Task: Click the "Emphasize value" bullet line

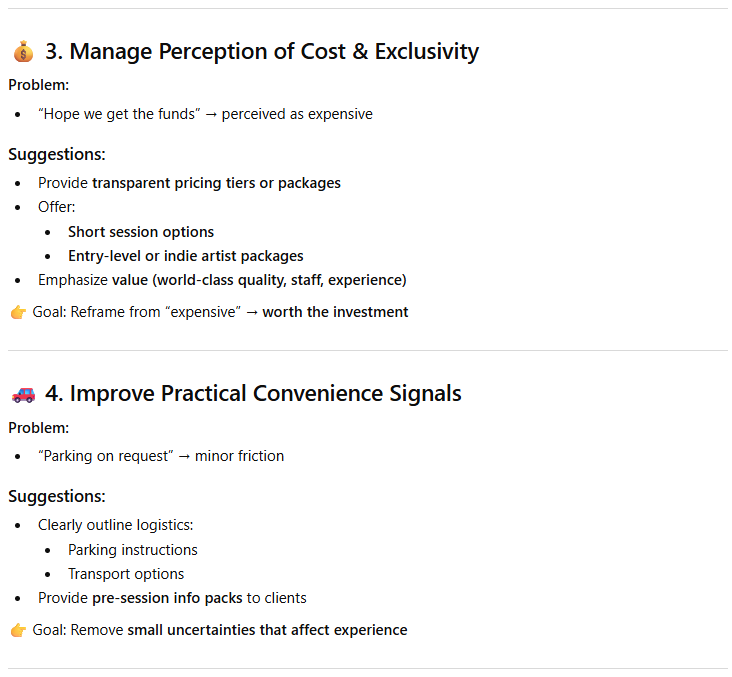Action: coord(222,280)
